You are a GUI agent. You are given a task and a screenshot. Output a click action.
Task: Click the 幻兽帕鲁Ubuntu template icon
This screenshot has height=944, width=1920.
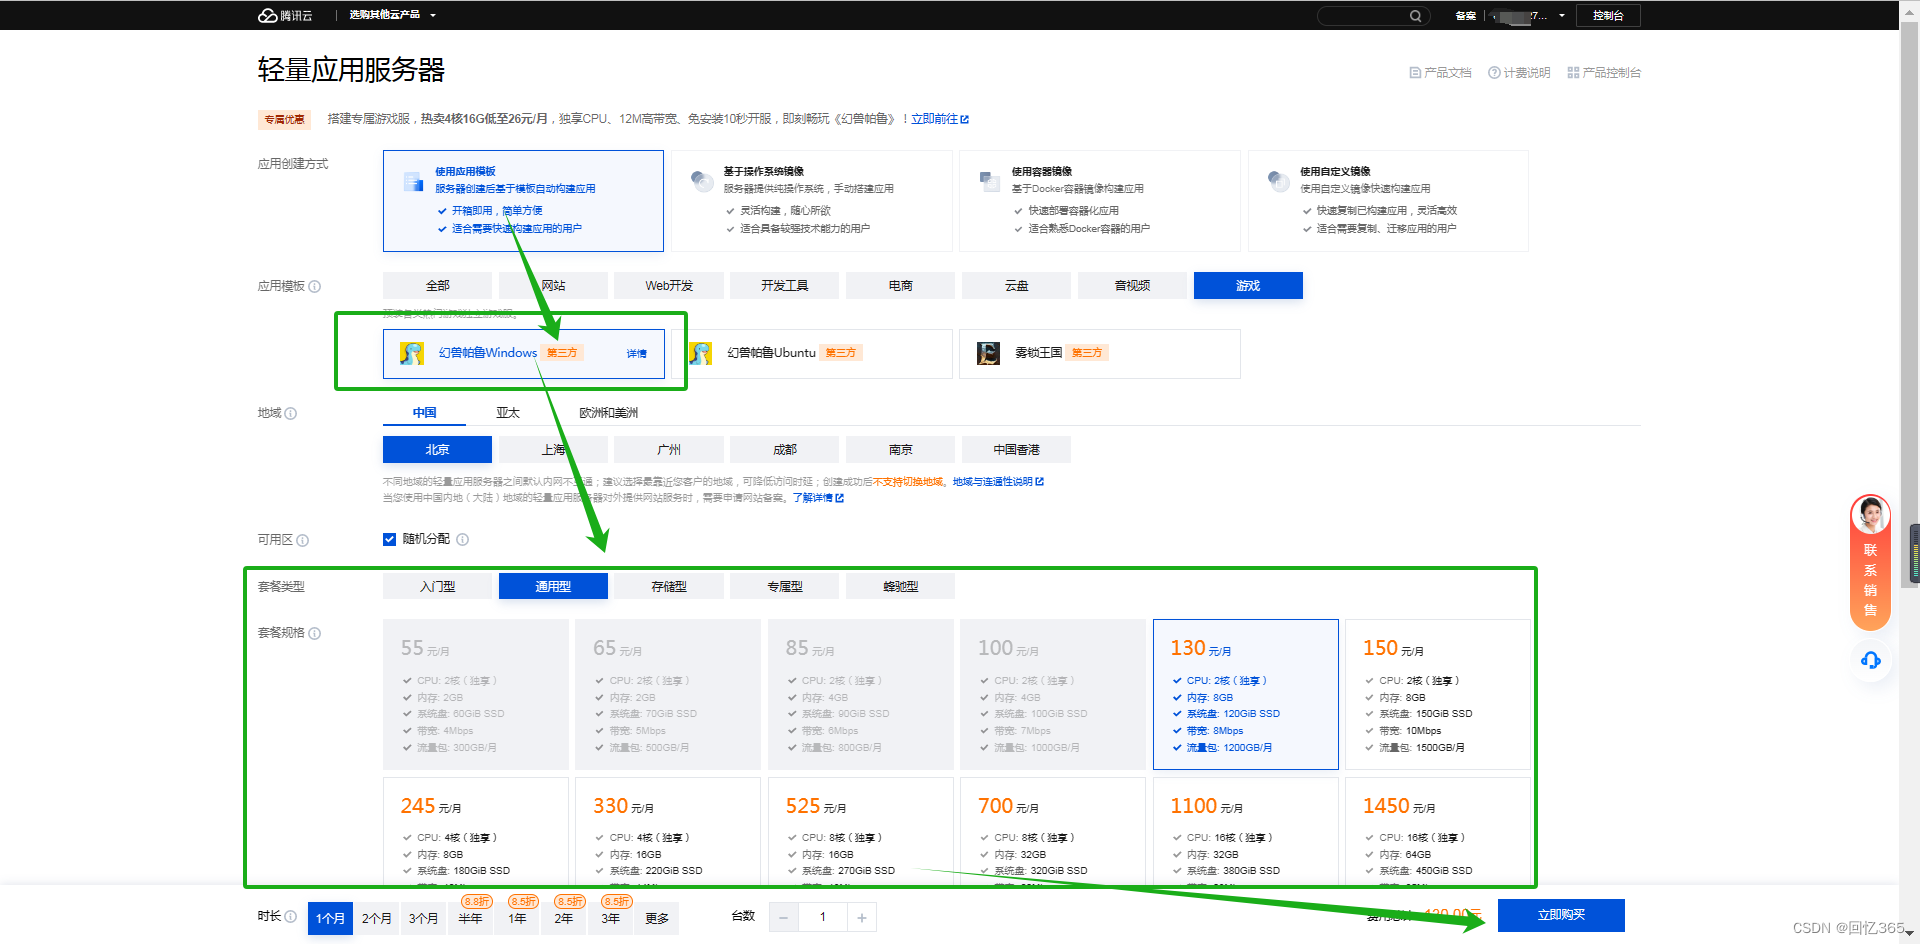[700, 353]
